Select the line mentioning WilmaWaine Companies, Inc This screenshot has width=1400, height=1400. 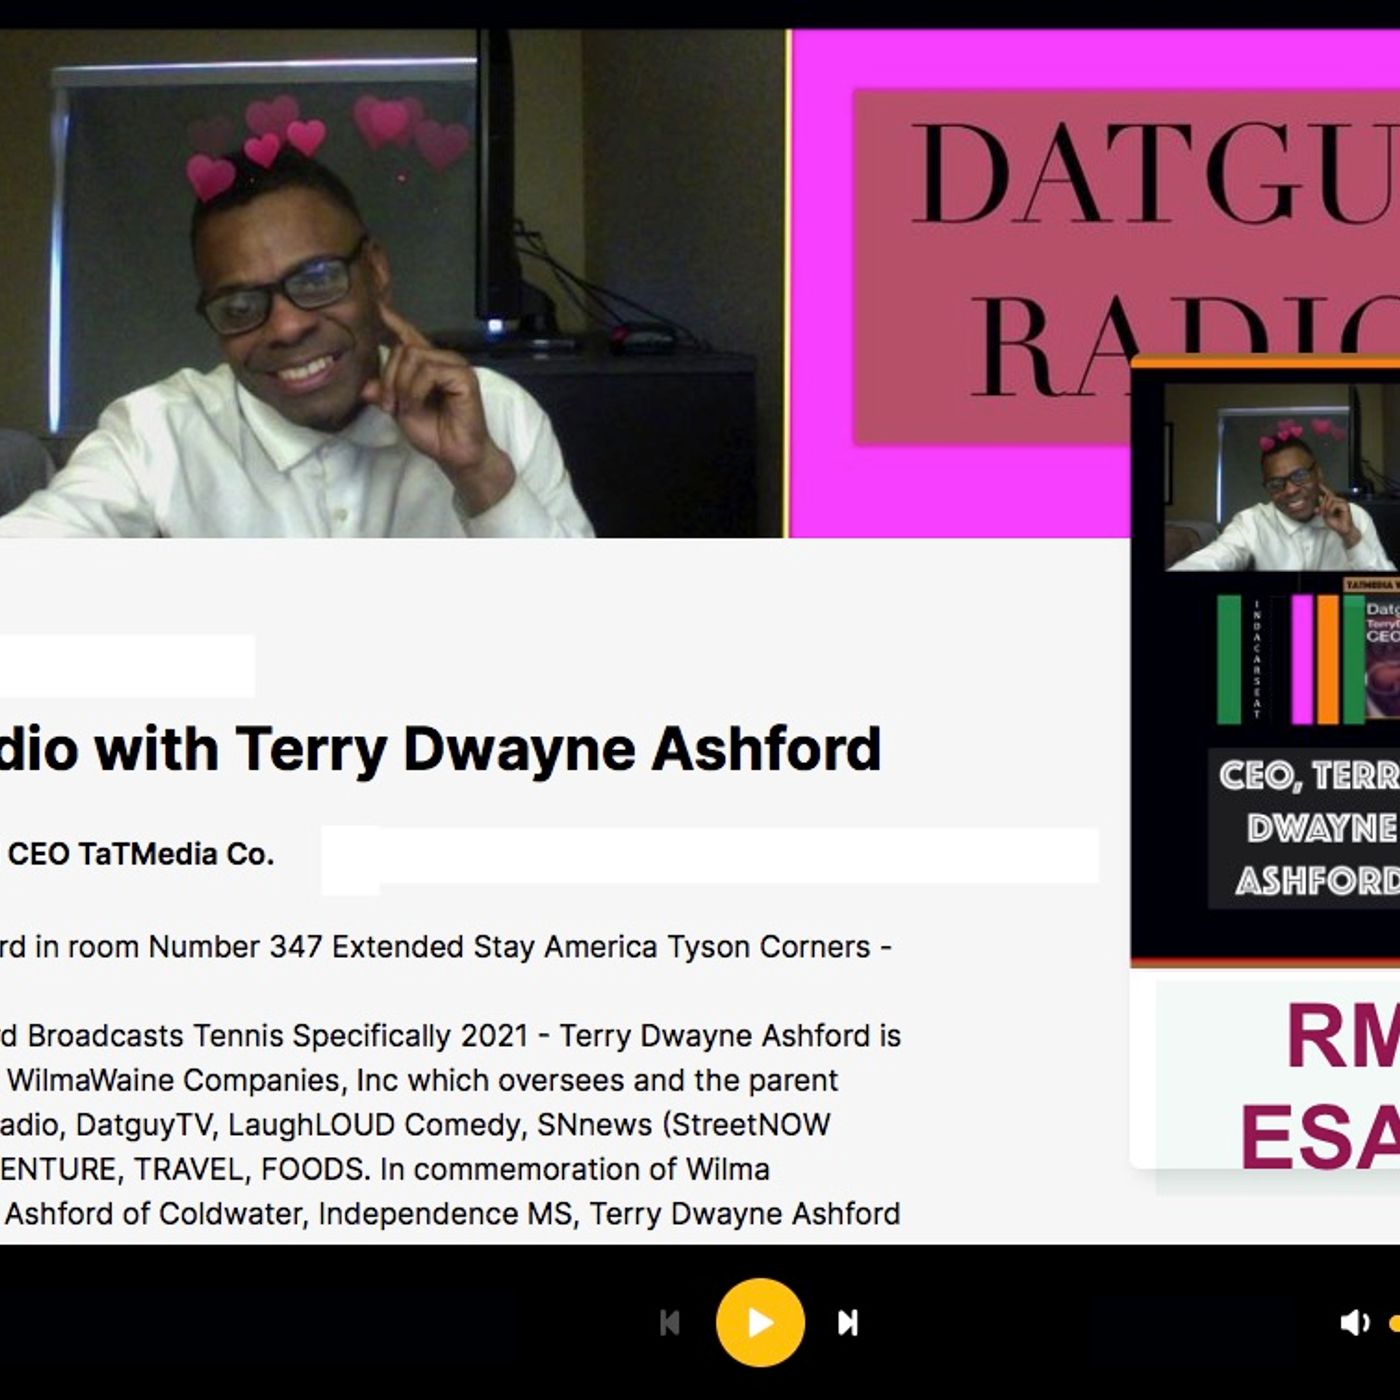420,1080
